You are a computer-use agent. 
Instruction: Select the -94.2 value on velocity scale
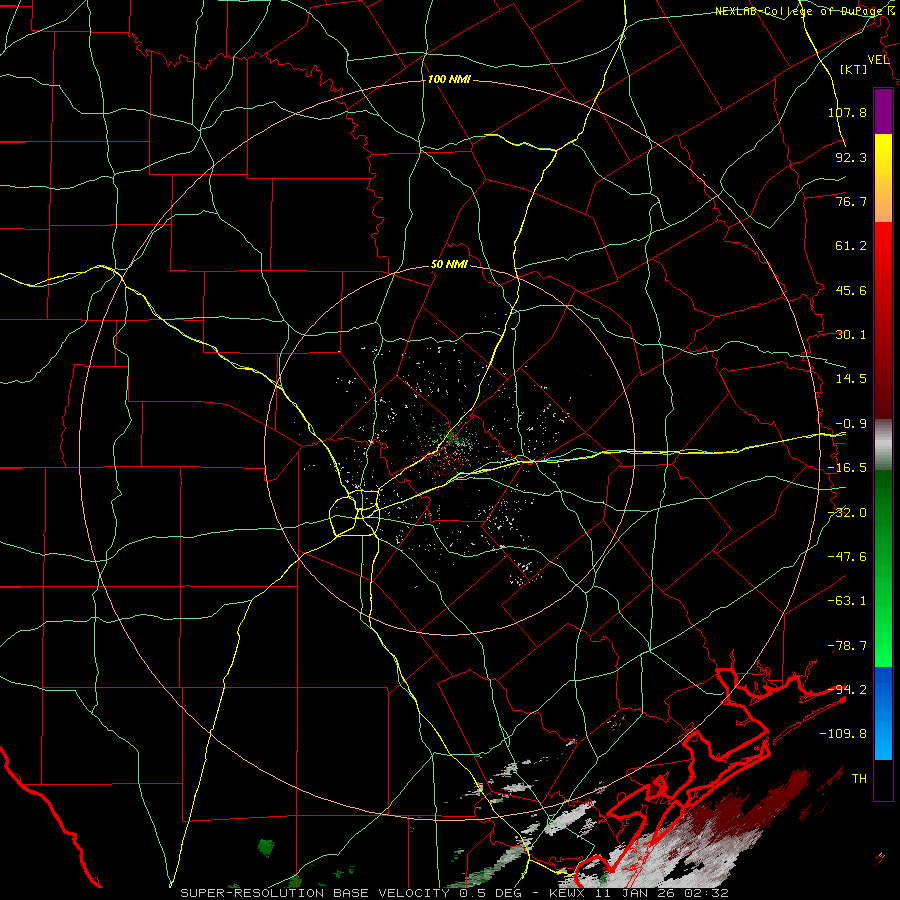[847, 689]
